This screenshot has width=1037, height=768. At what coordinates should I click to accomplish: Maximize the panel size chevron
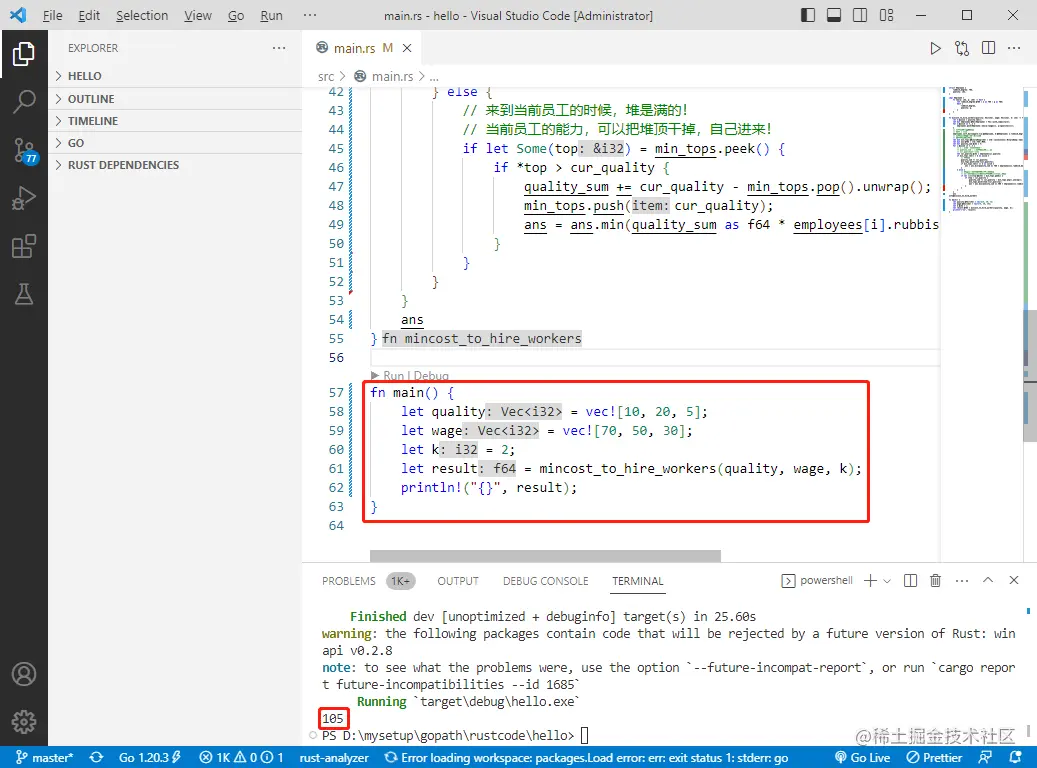click(987, 580)
